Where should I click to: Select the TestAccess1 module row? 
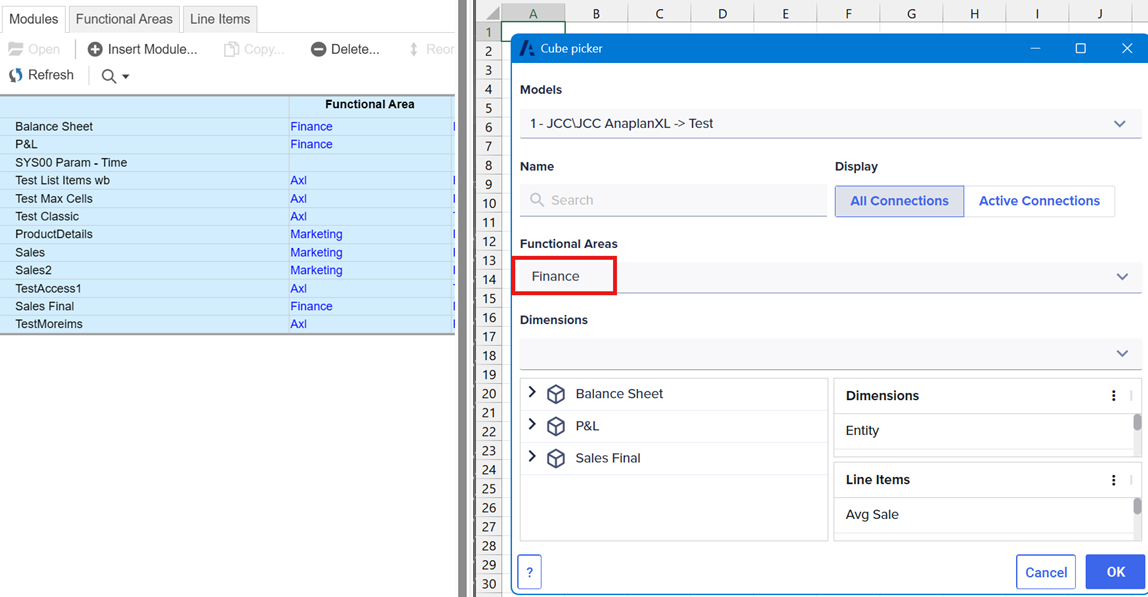click(227, 289)
